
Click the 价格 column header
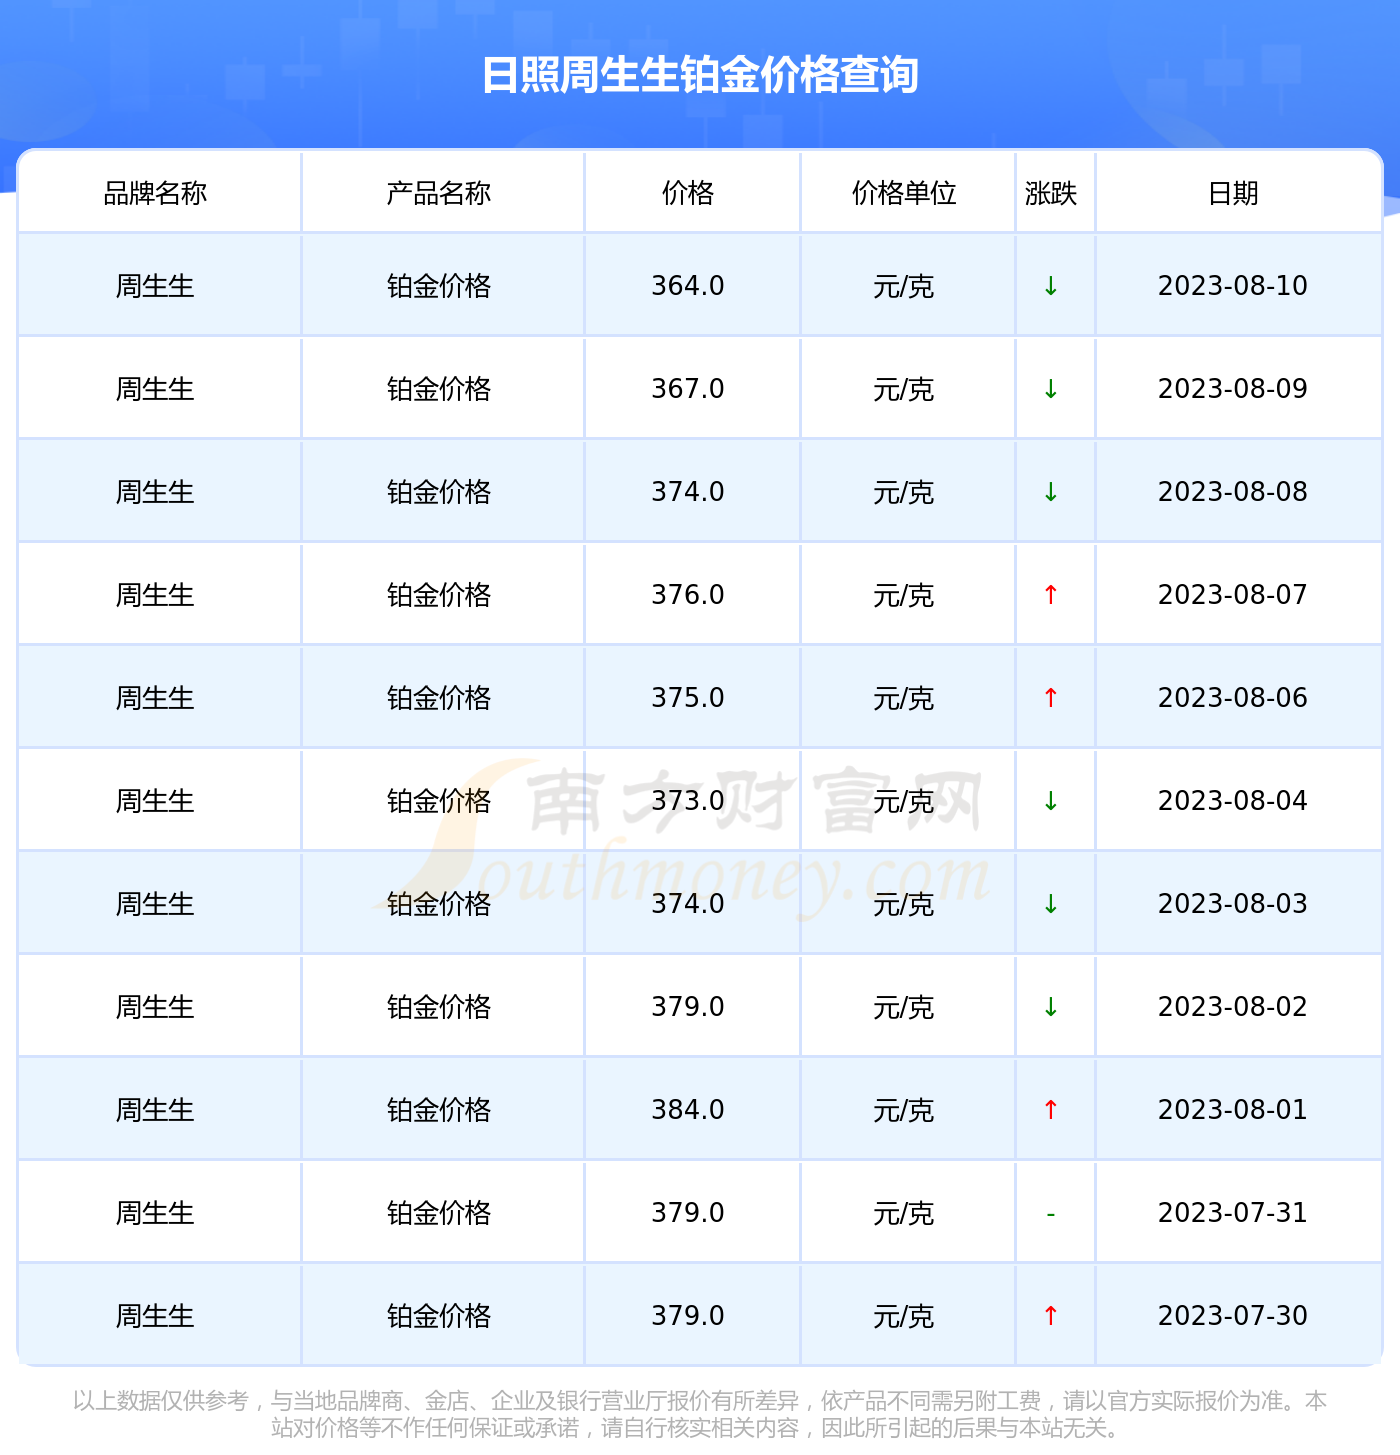pyautogui.click(x=688, y=193)
